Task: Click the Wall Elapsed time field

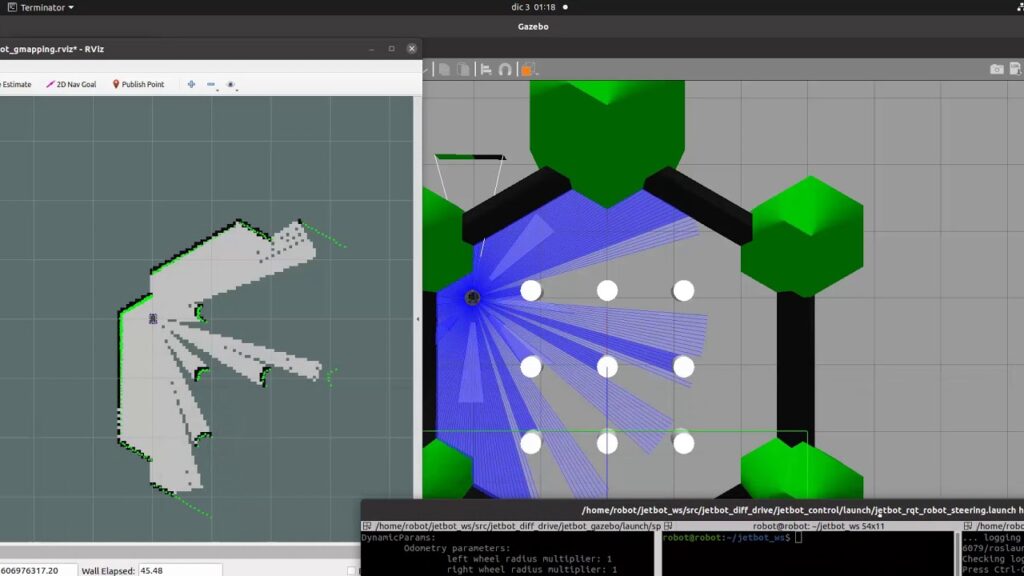Action: [x=165, y=570]
